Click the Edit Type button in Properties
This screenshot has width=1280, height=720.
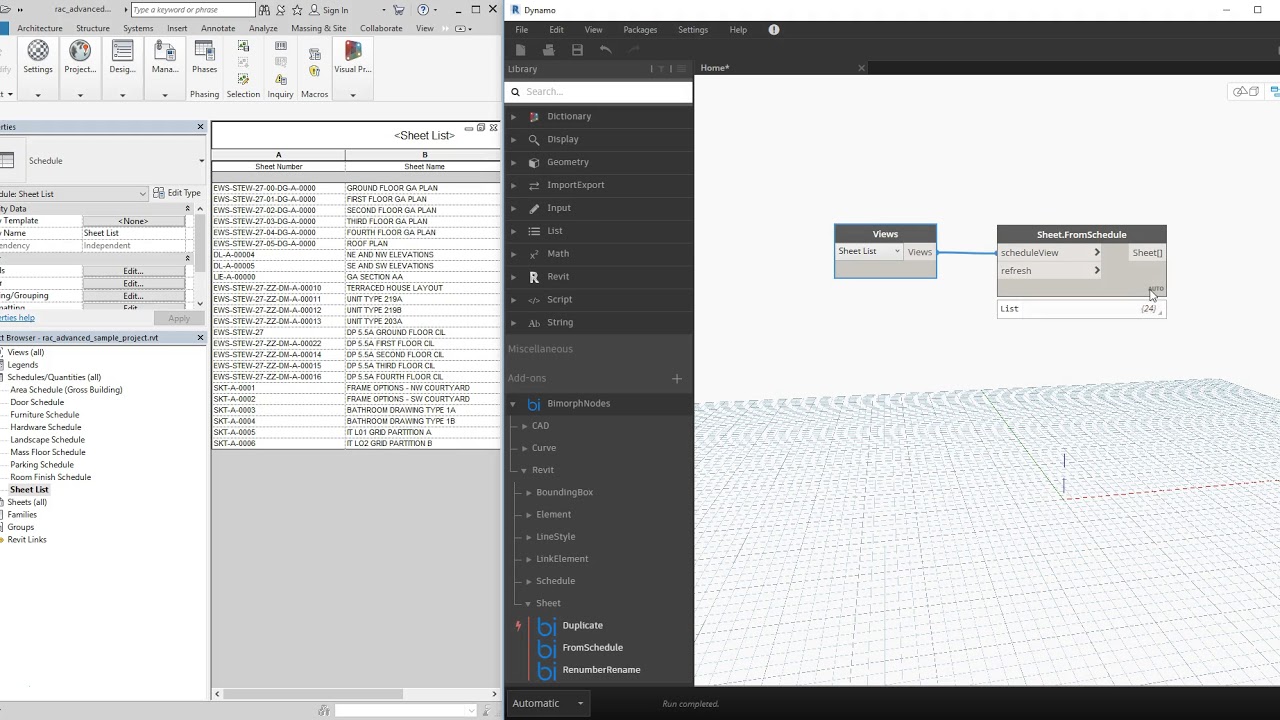pyautogui.click(x=177, y=193)
